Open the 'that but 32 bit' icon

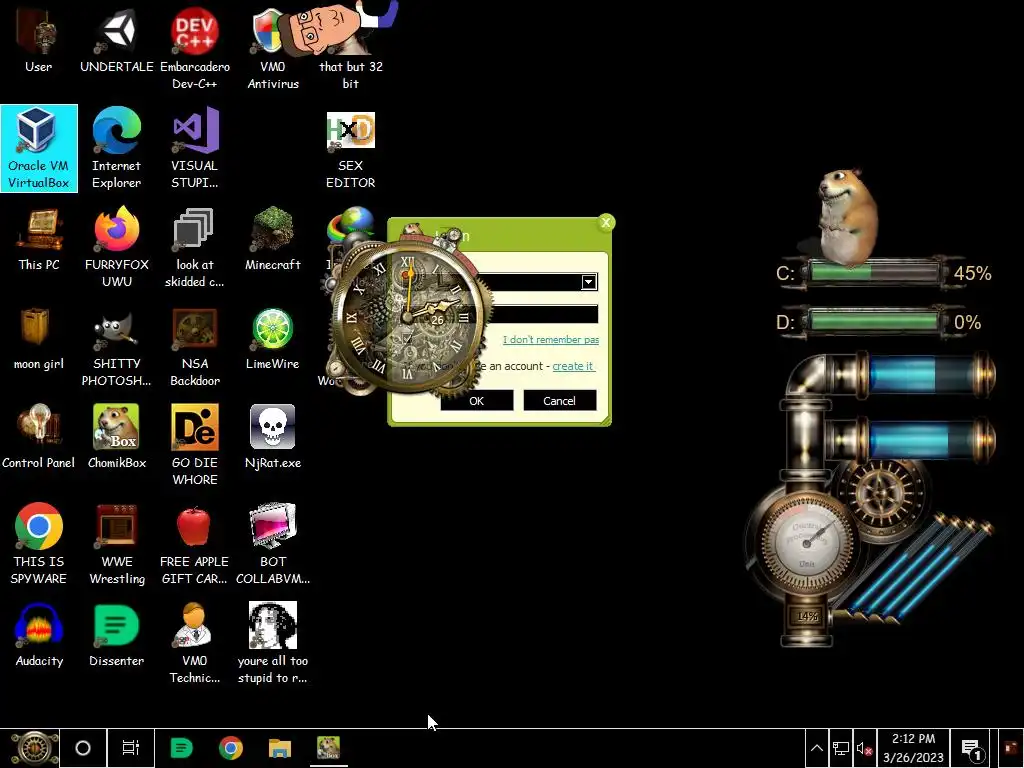pyautogui.click(x=351, y=47)
